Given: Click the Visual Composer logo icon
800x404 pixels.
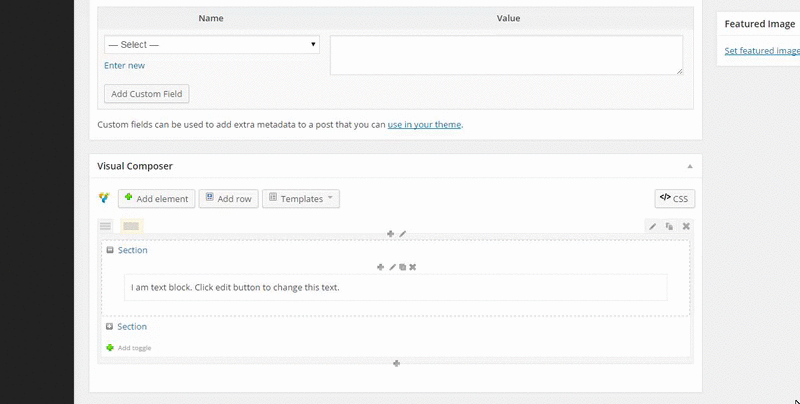Looking at the screenshot, I should click(104, 198).
